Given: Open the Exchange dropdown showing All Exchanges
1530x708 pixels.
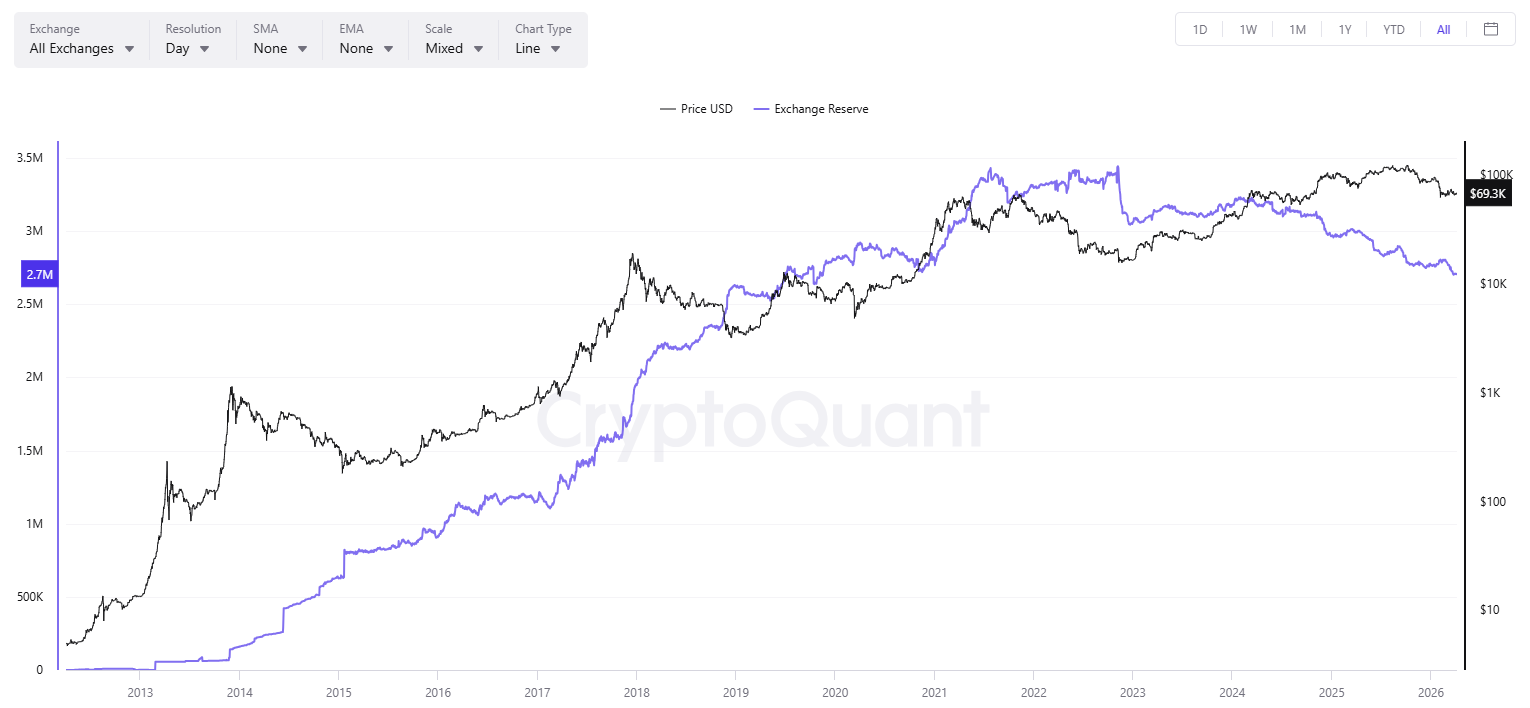Looking at the screenshot, I should click(80, 48).
